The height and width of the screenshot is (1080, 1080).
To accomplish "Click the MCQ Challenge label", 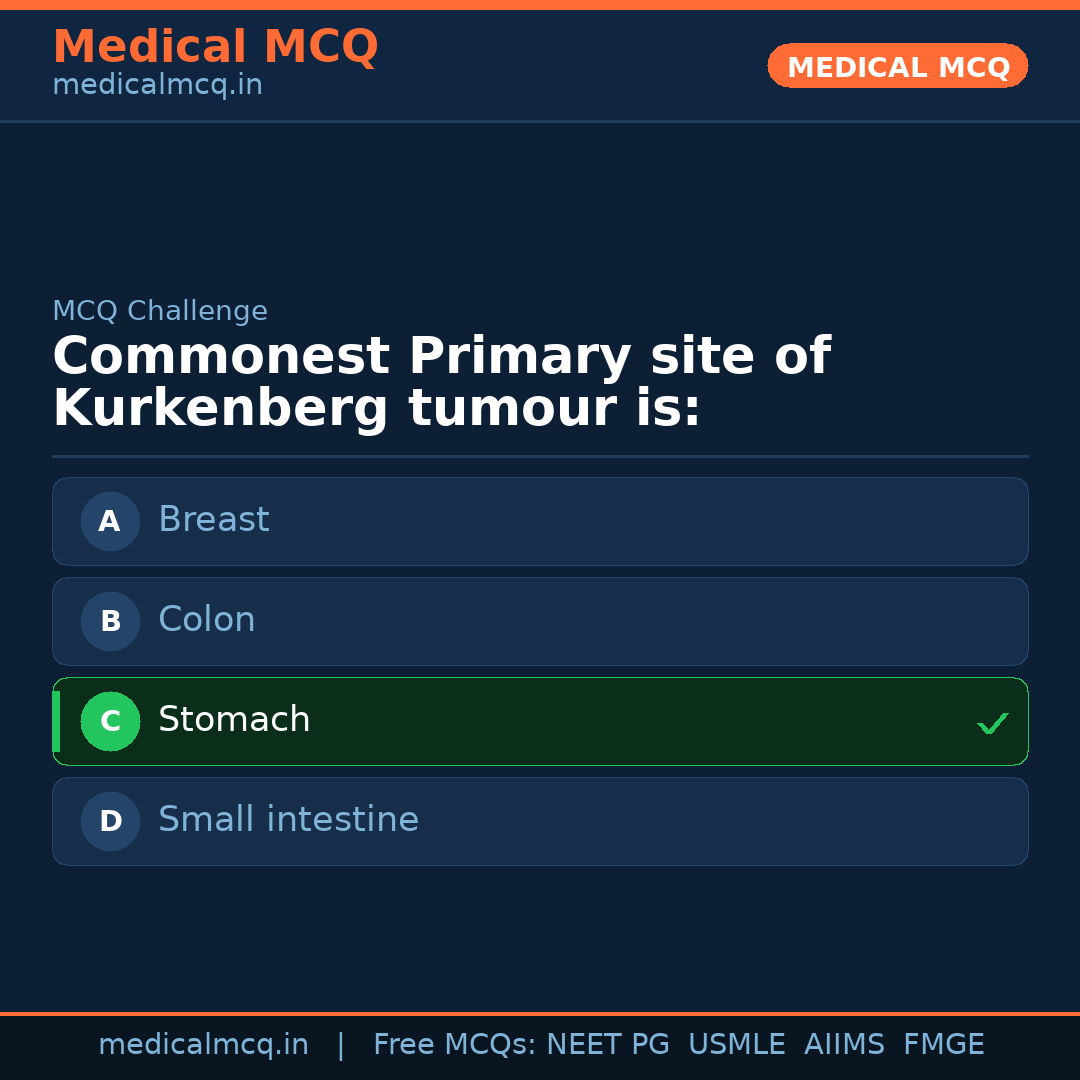I will pyautogui.click(x=160, y=311).
